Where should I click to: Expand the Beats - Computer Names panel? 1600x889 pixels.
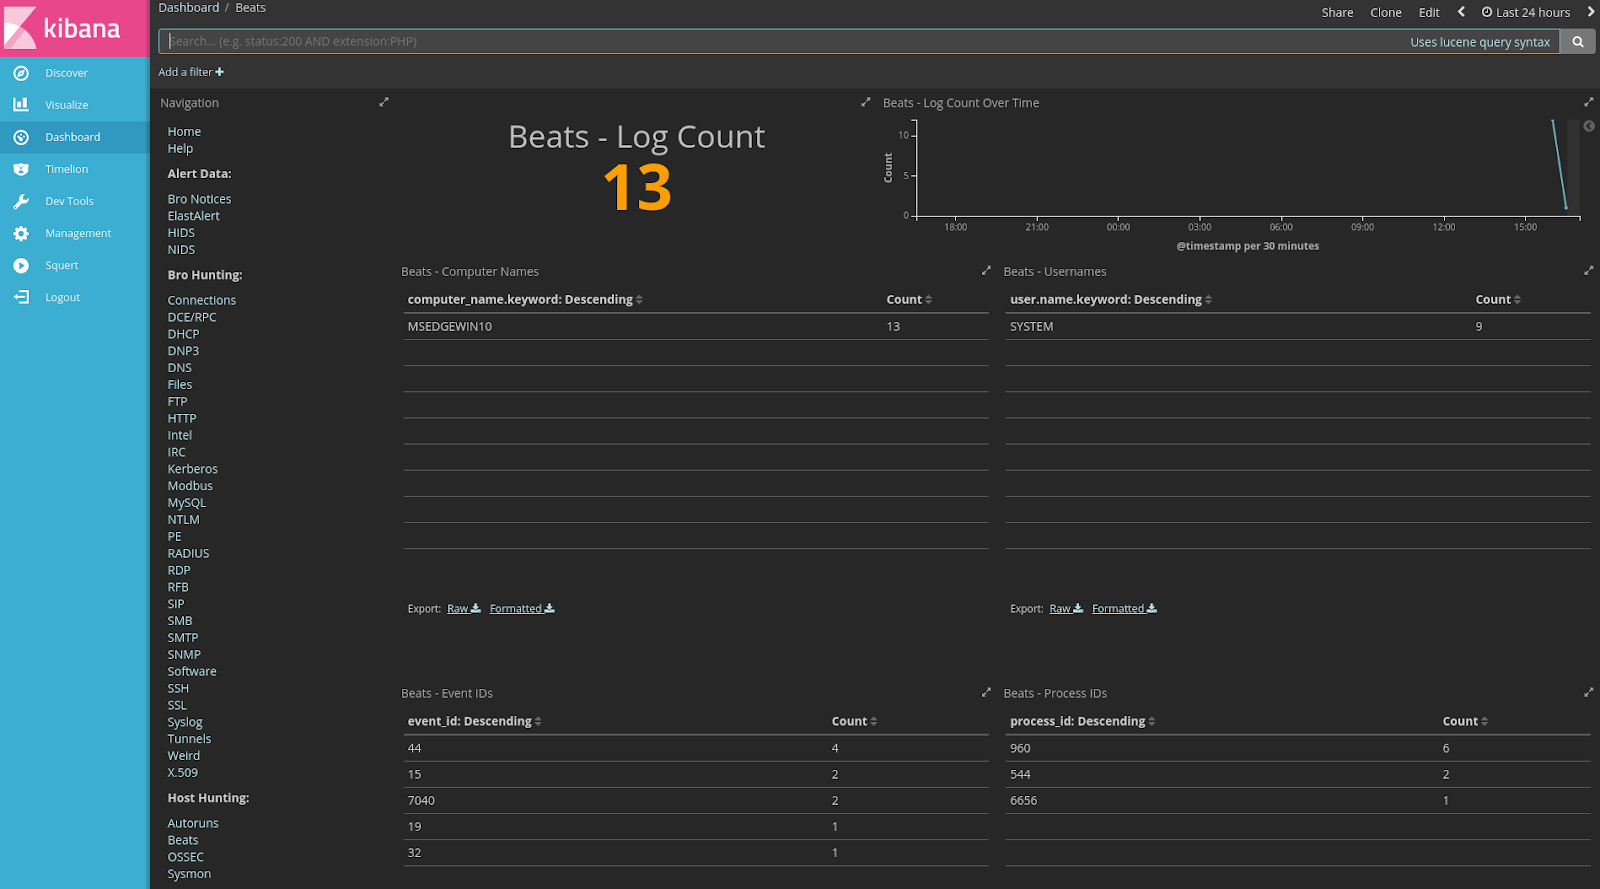point(986,271)
